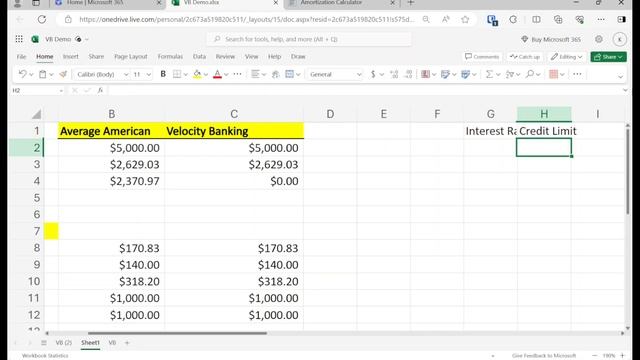The width and height of the screenshot is (640, 360).
Task: Switch to the Data tab
Action: pyautogui.click(x=199, y=57)
